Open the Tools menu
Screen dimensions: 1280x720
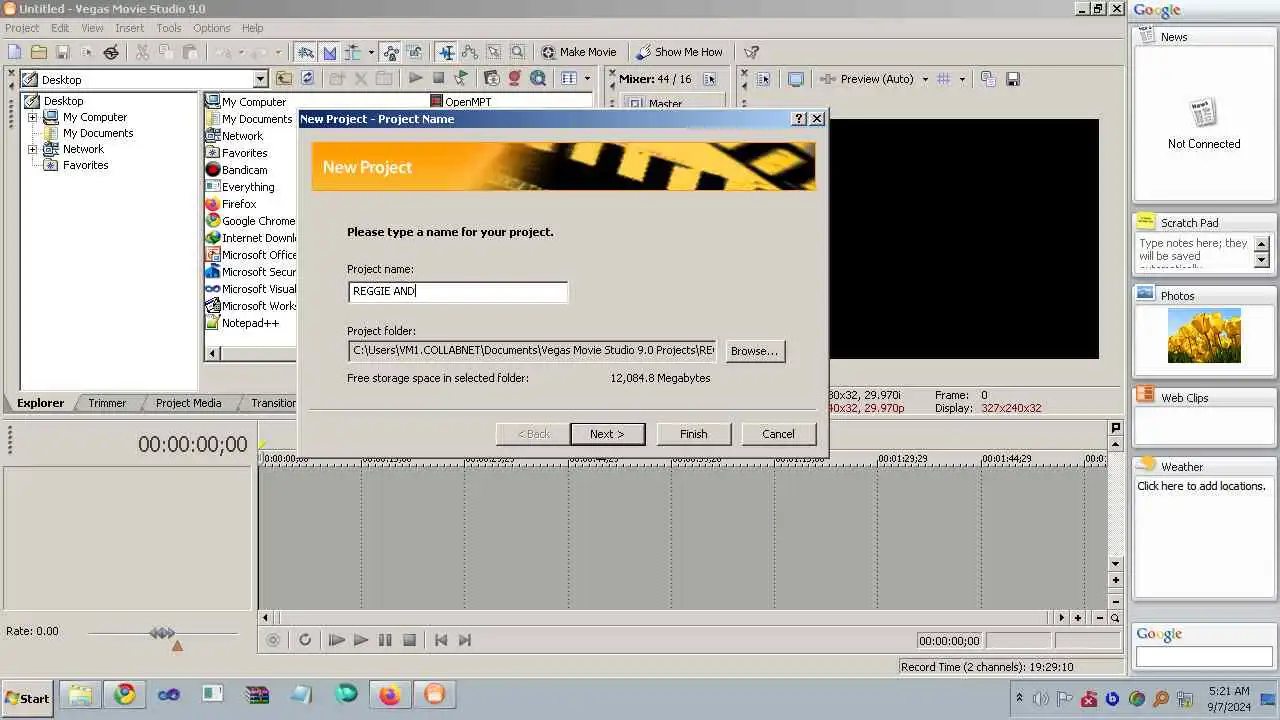point(168,28)
